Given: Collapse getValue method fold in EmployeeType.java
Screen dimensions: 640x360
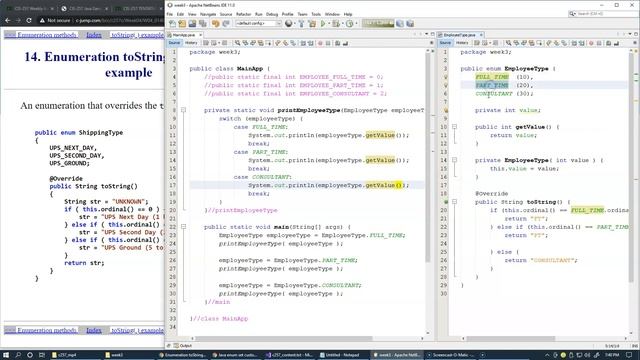Looking at the screenshot, I should point(454,127).
